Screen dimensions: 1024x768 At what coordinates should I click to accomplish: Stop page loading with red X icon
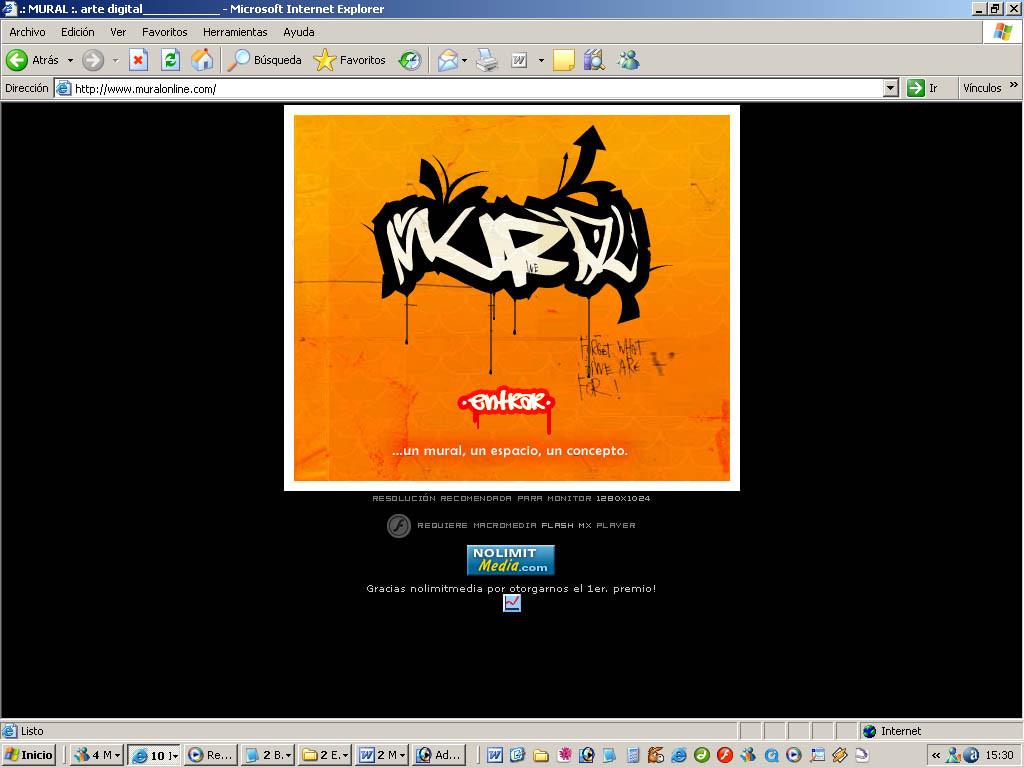click(138, 60)
